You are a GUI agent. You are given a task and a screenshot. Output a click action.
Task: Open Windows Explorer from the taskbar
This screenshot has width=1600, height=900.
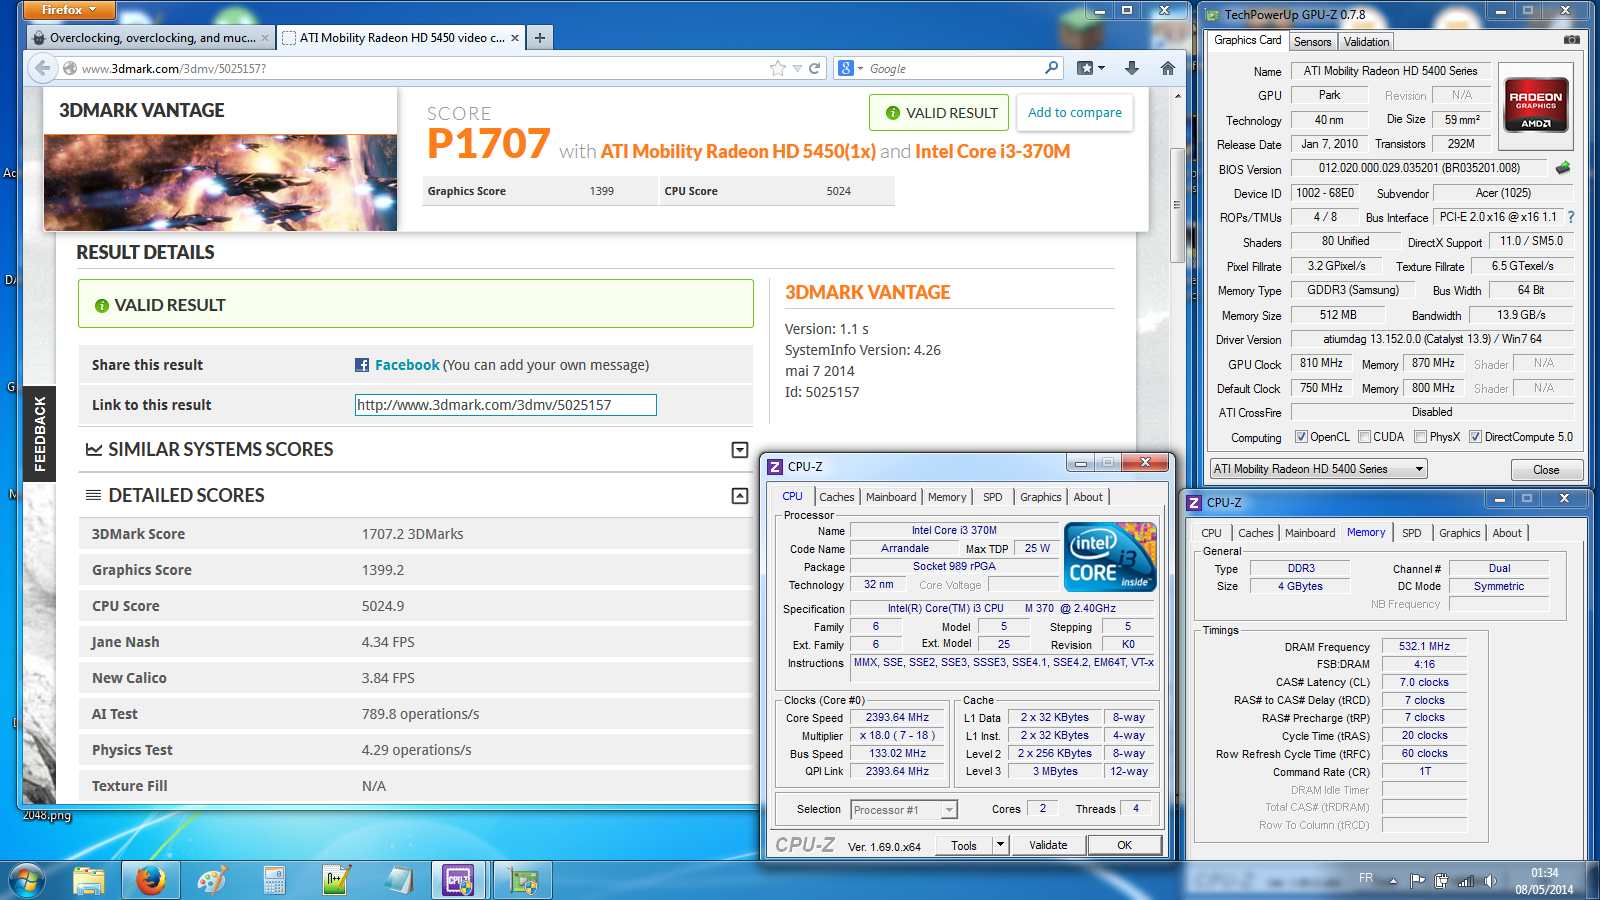[x=89, y=880]
